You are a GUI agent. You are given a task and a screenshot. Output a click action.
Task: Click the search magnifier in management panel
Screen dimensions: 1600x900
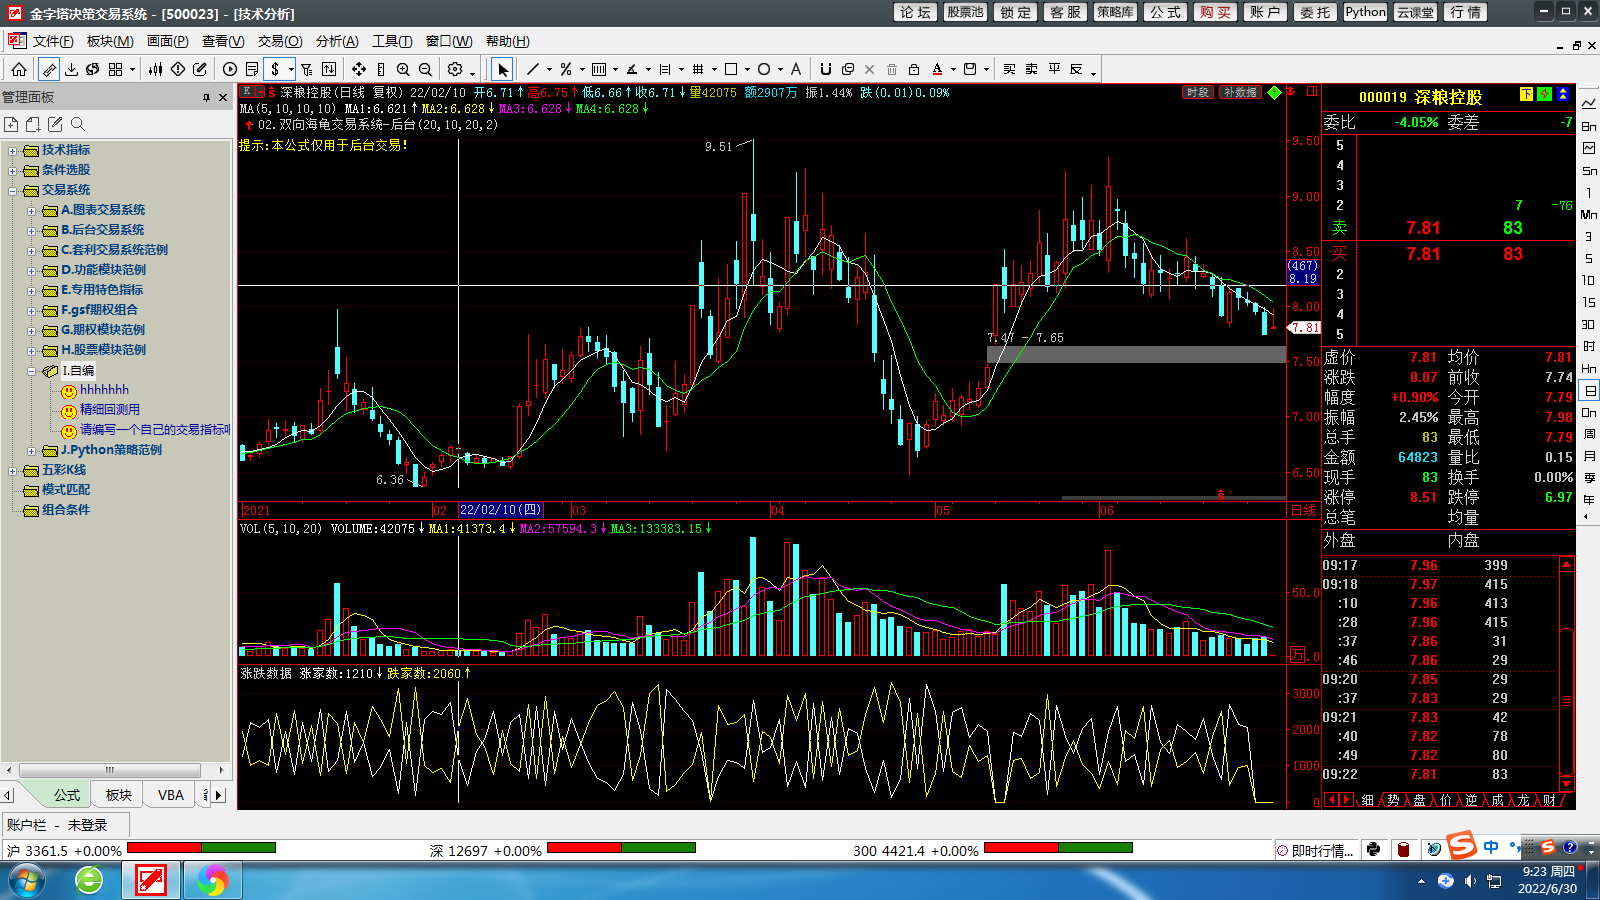coord(78,124)
